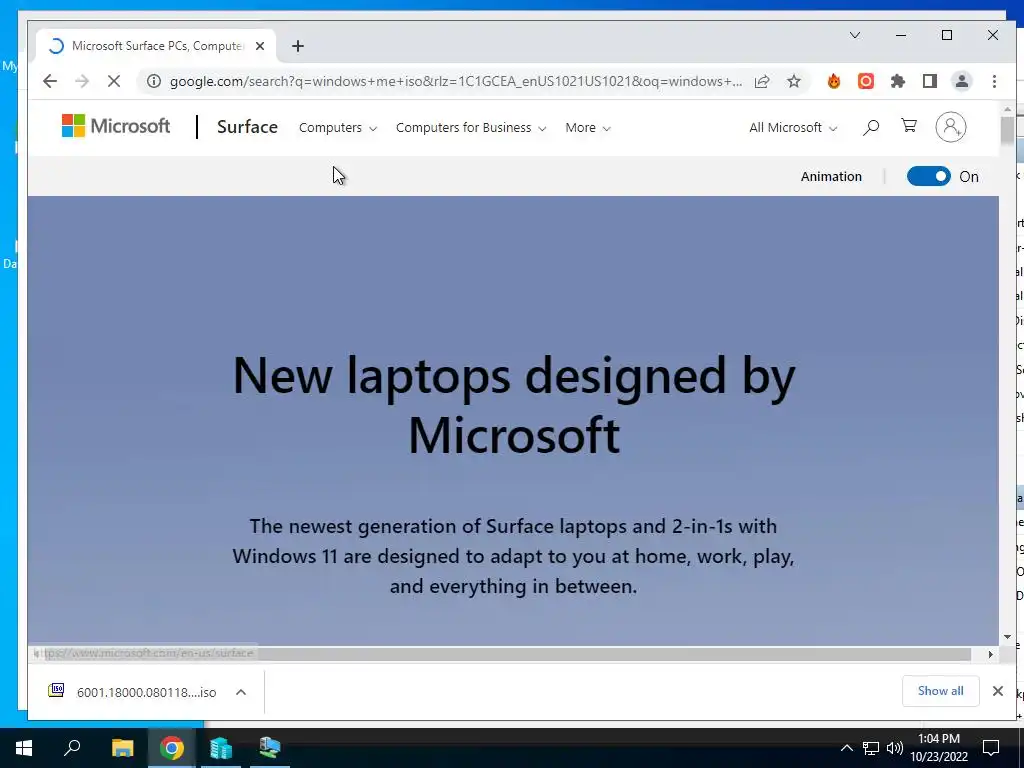Expand the All Microsoft menu
This screenshot has width=1024, height=768.
coord(793,128)
